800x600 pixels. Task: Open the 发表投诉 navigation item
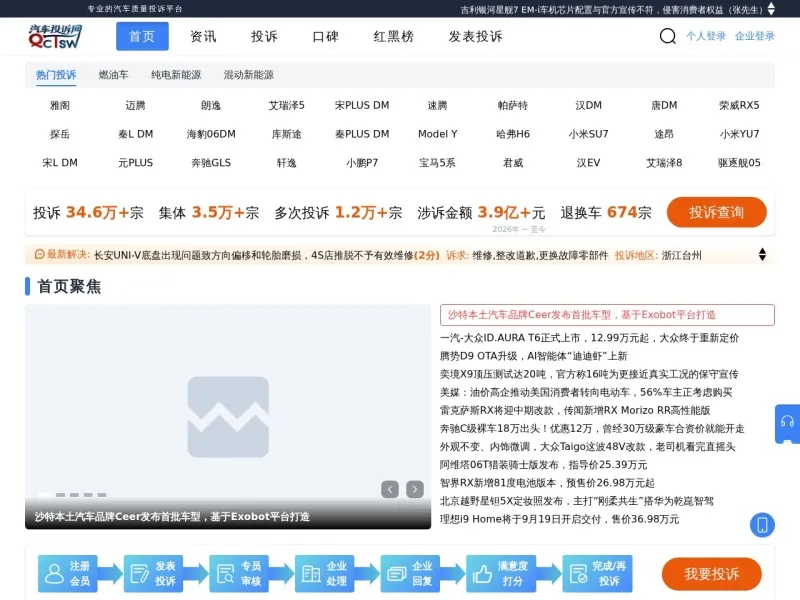point(476,36)
